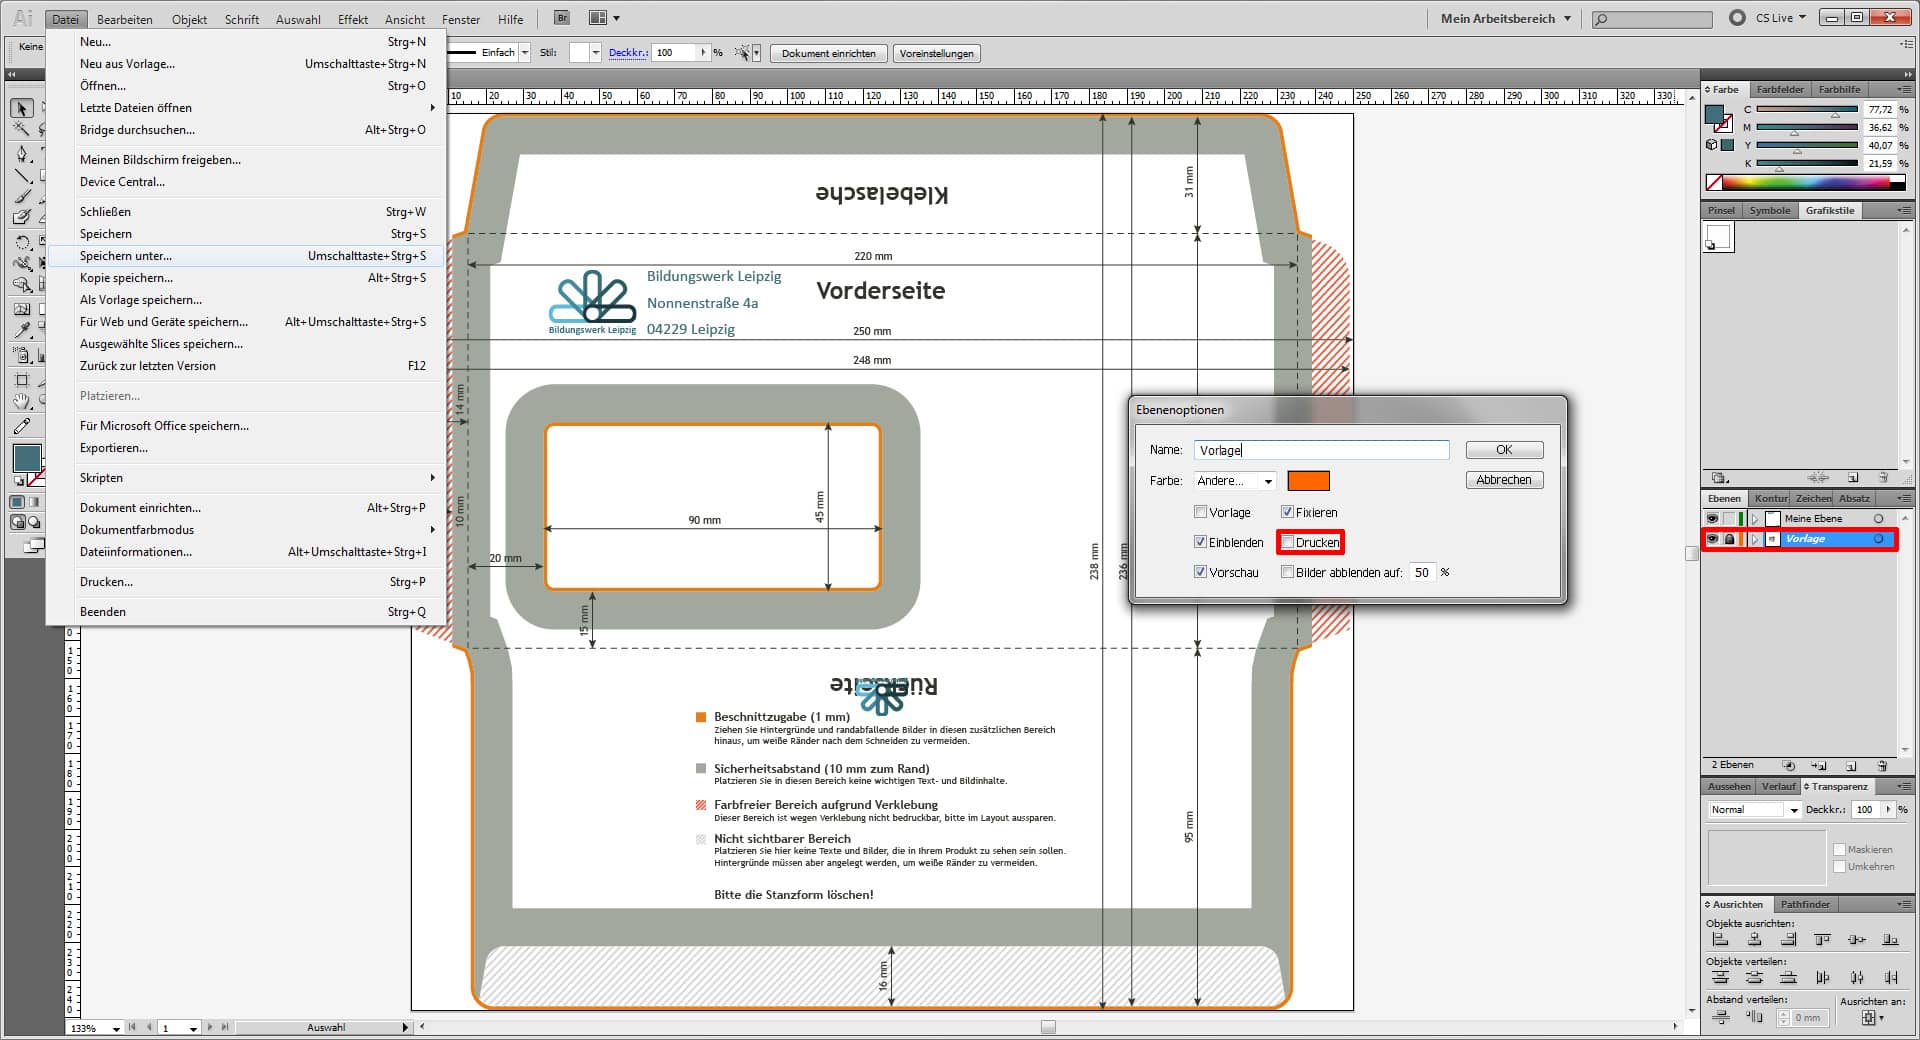This screenshot has width=1920, height=1040.
Task: Enable the Drucken checkbox
Action: 1288,542
